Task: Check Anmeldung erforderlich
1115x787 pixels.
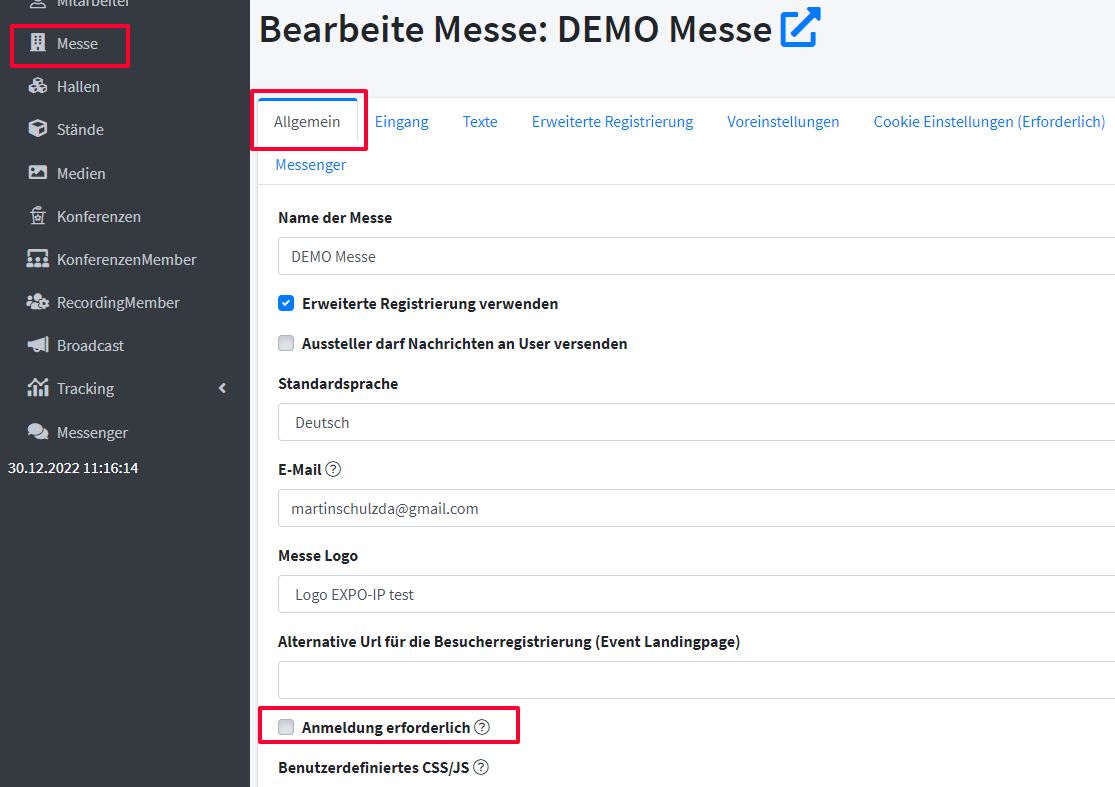Action: (x=286, y=726)
